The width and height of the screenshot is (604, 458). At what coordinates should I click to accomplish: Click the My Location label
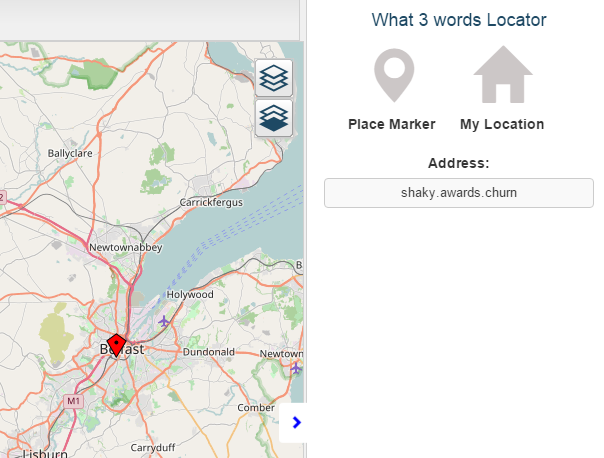pyautogui.click(x=502, y=124)
